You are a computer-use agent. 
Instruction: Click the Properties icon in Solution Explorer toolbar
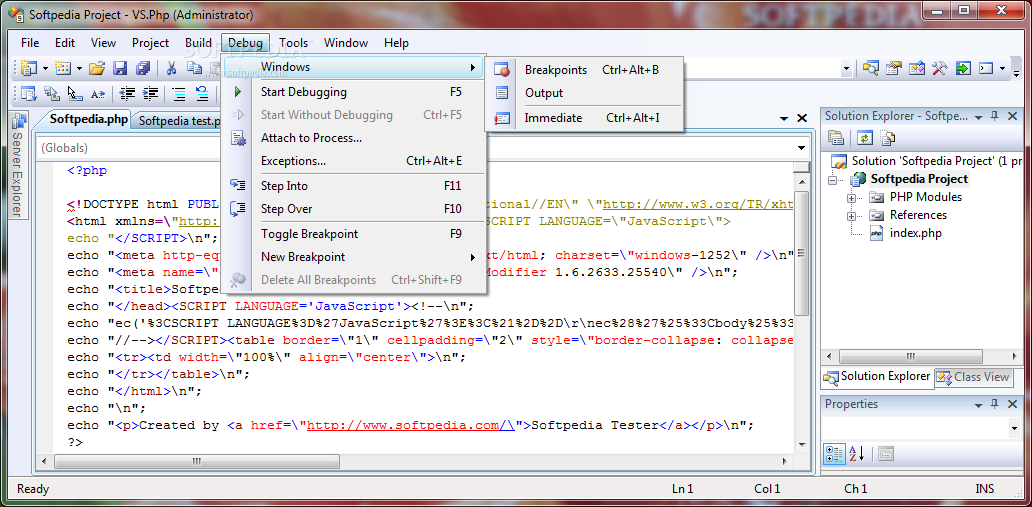(x=836, y=138)
